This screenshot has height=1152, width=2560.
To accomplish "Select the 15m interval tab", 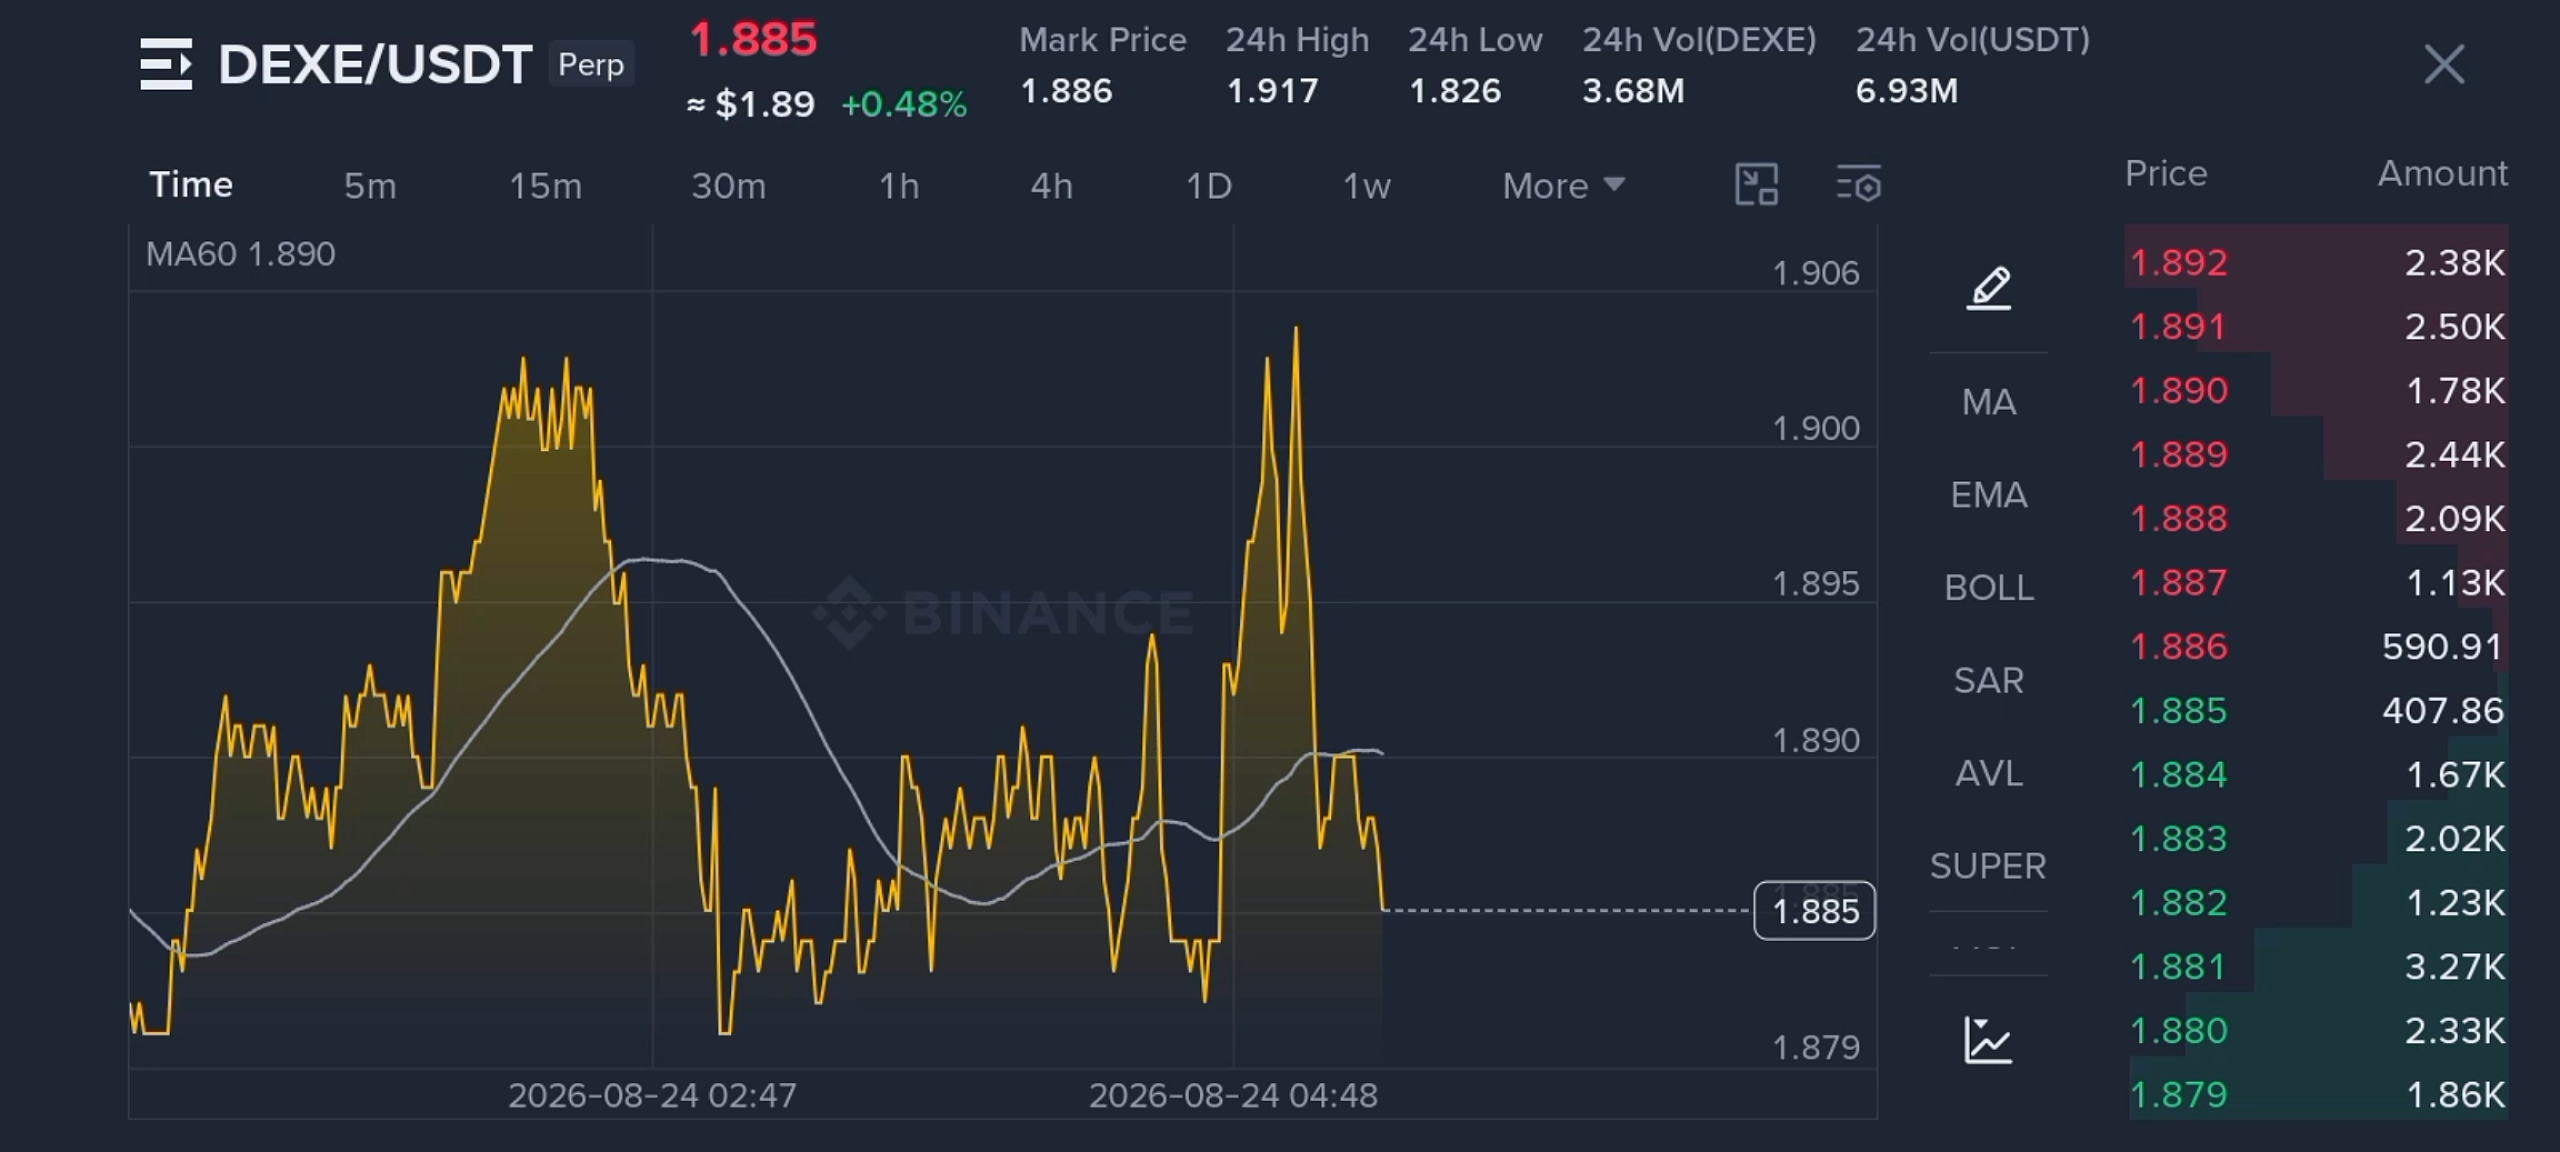I will pos(545,186).
